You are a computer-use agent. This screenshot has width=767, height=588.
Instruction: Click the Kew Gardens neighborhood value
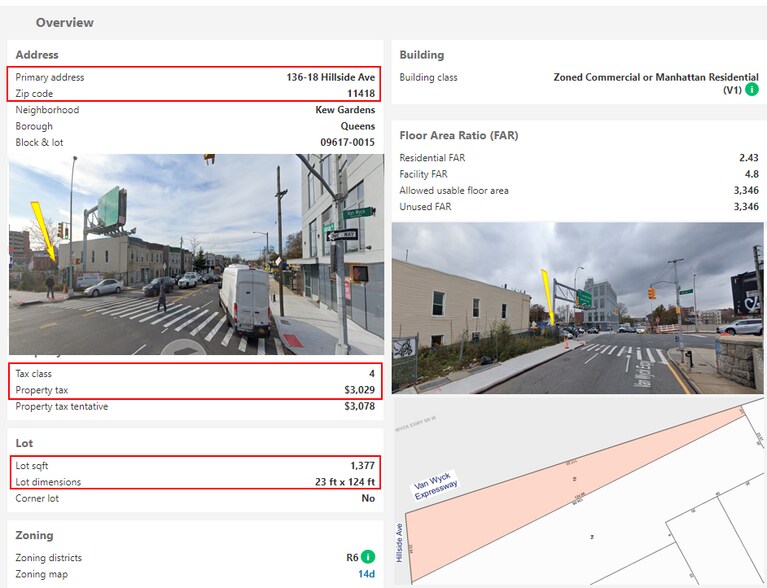coord(345,110)
